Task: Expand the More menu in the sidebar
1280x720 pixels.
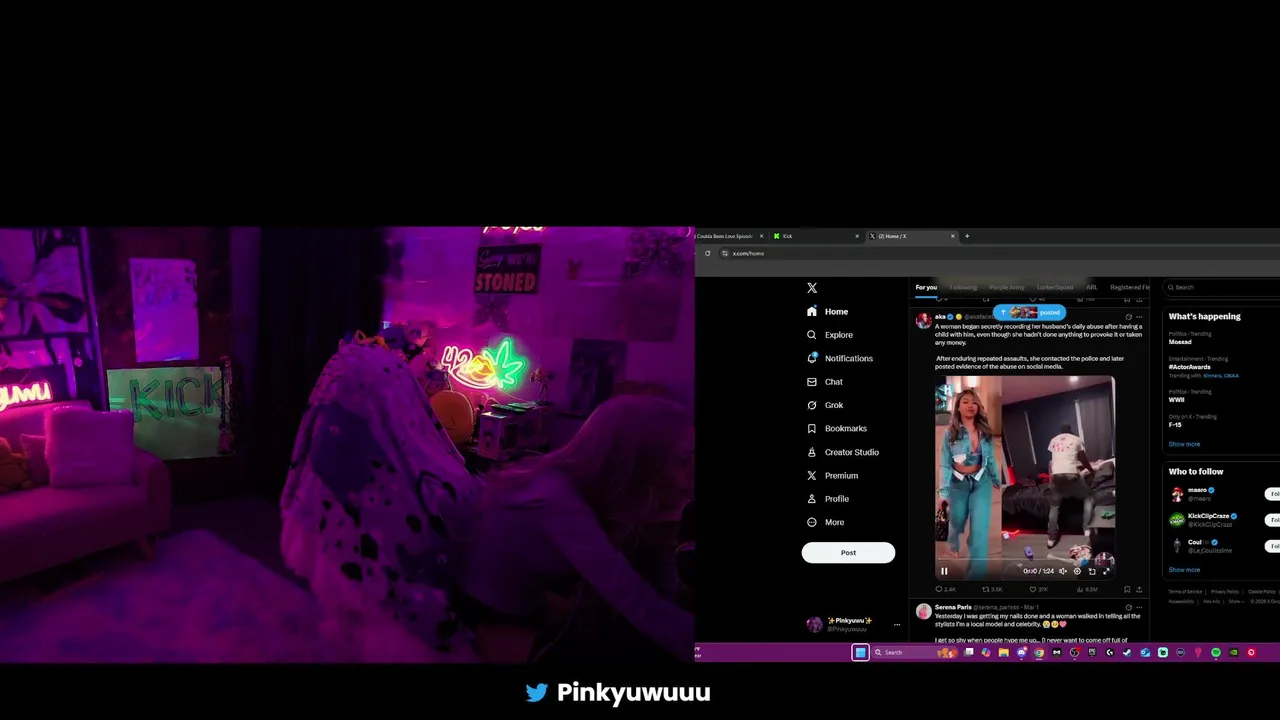Action: coord(825,522)
